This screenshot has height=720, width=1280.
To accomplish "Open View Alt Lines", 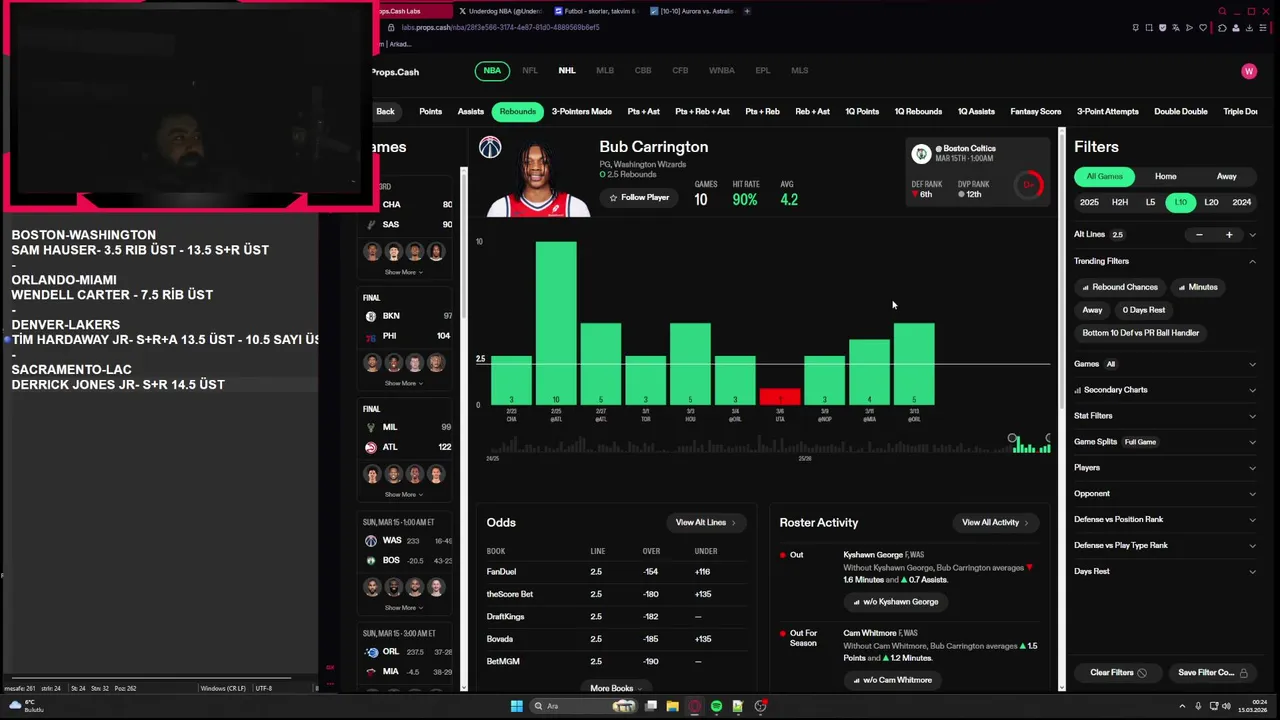I will [x=705, y=523].
